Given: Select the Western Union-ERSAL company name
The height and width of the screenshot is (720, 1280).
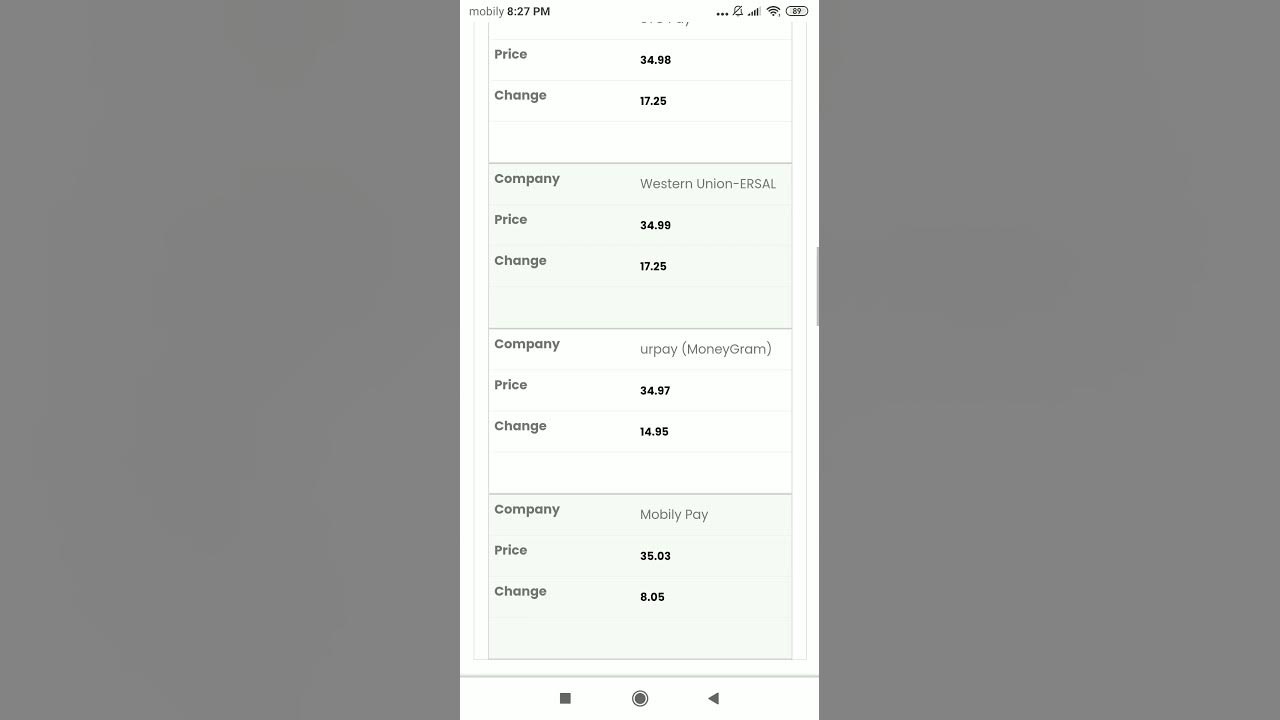Looking at the screenshot, I should [708, 184].
